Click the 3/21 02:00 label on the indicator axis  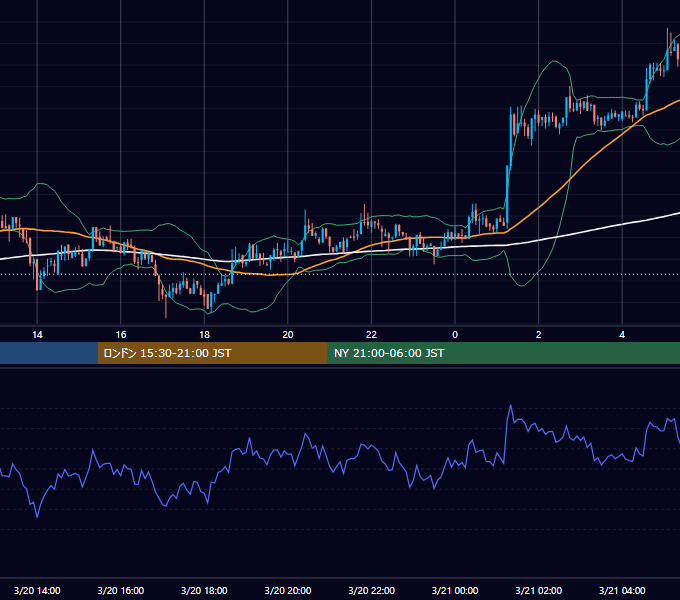pyautogui.click(x=539, y=590)
